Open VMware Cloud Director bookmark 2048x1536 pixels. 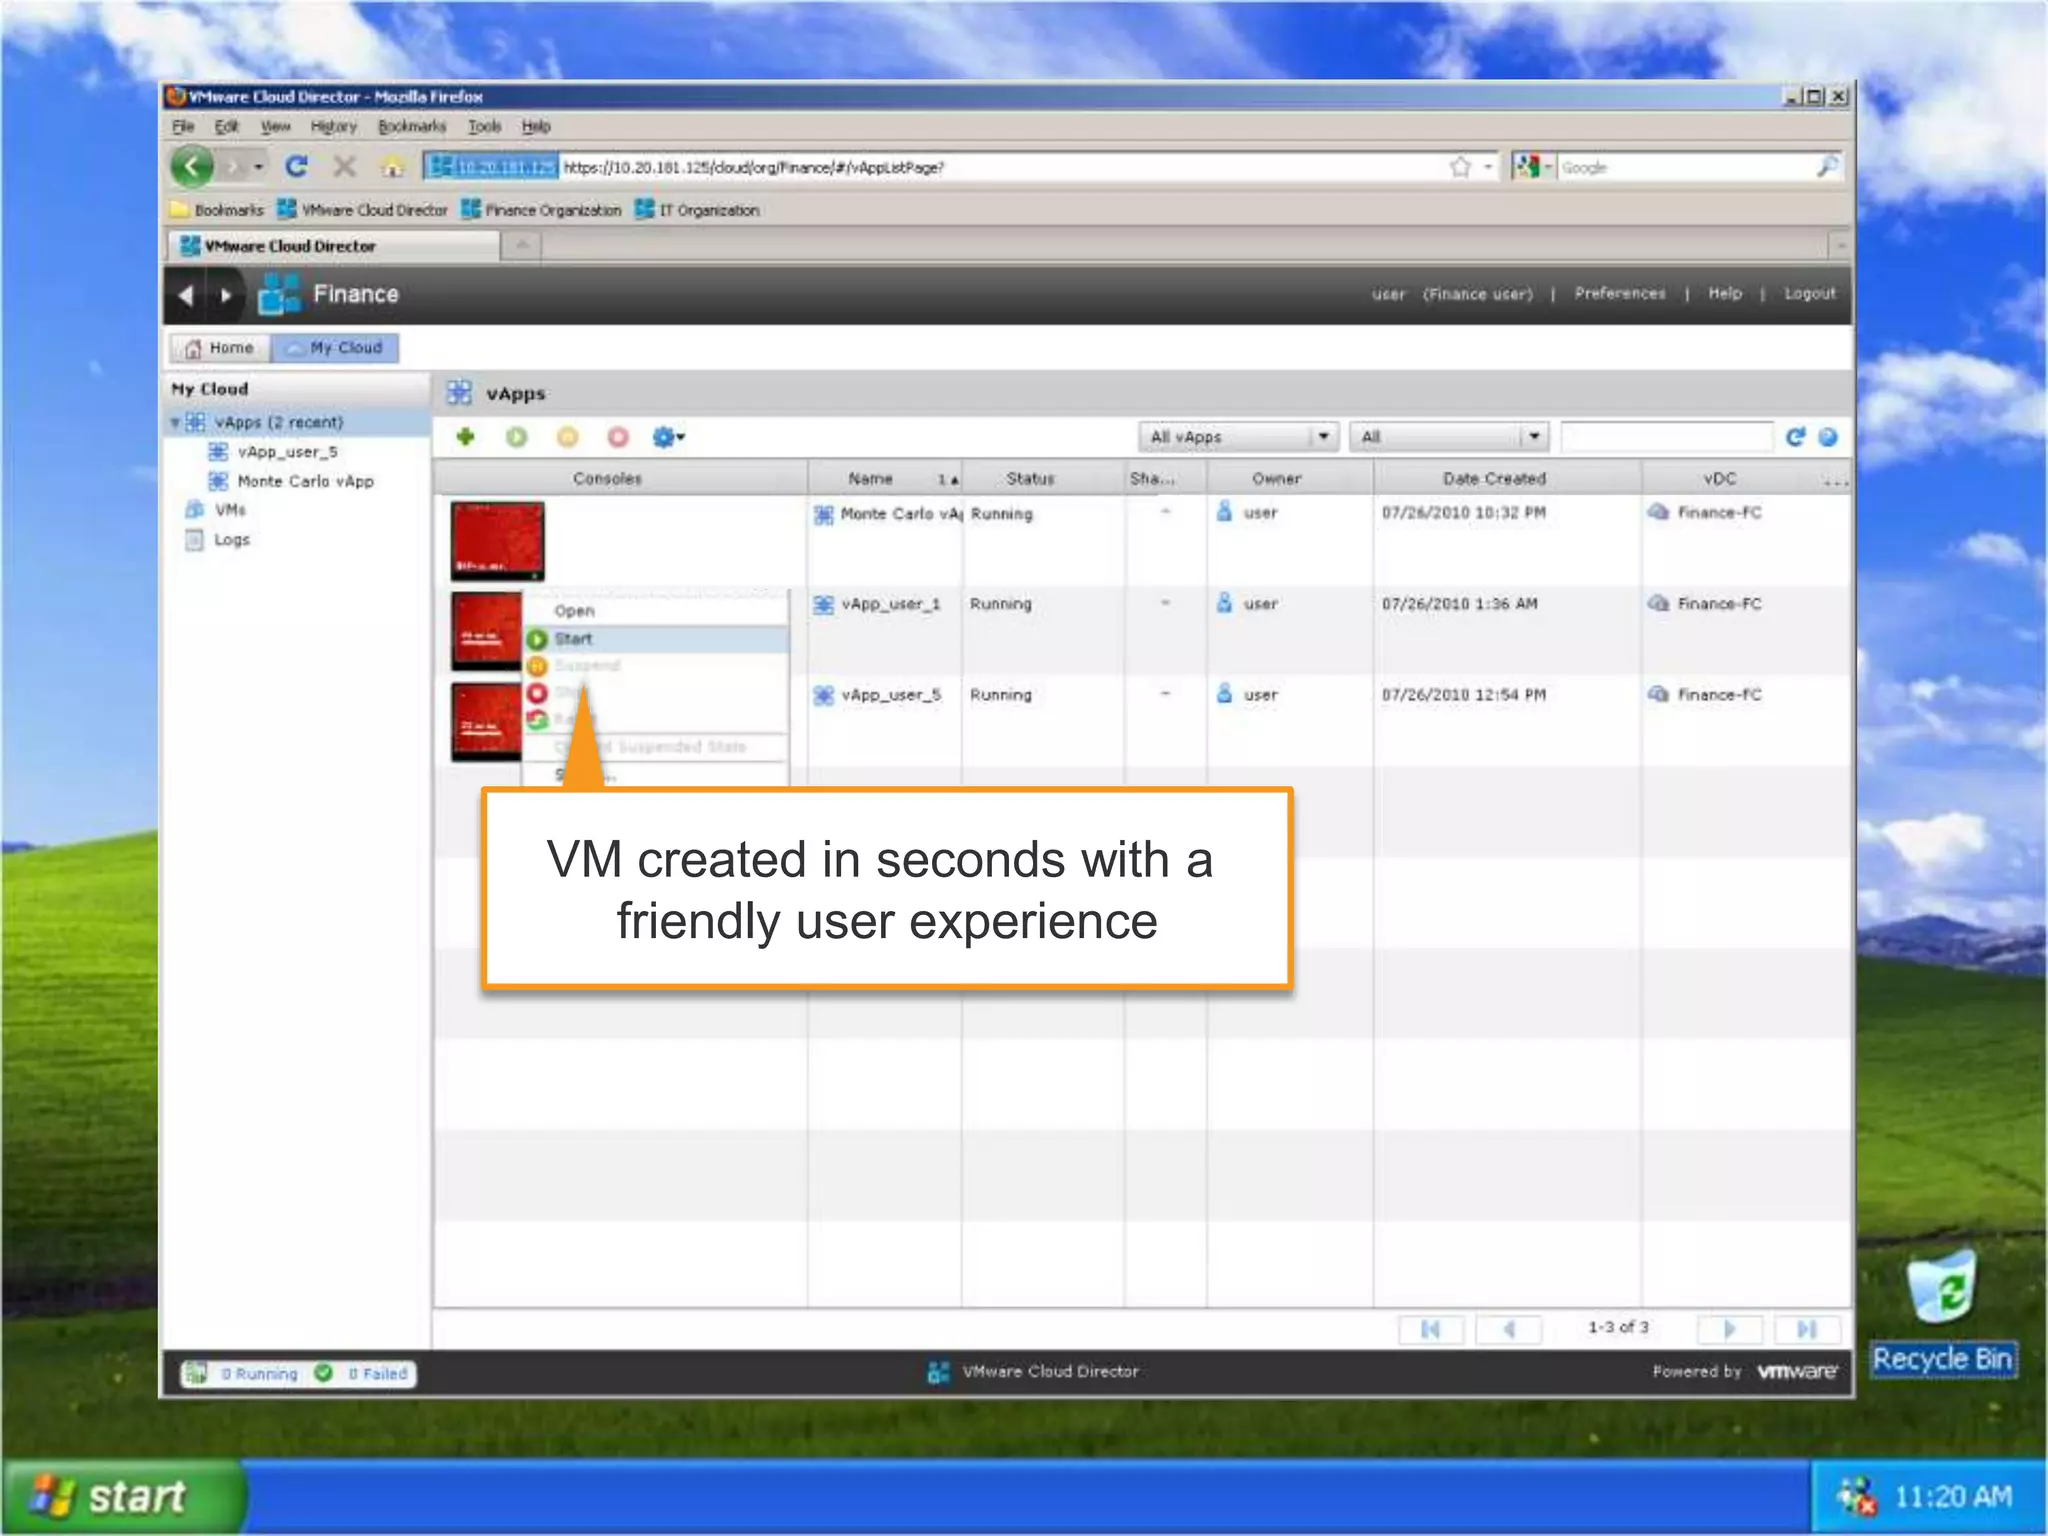tap(362, 210)
